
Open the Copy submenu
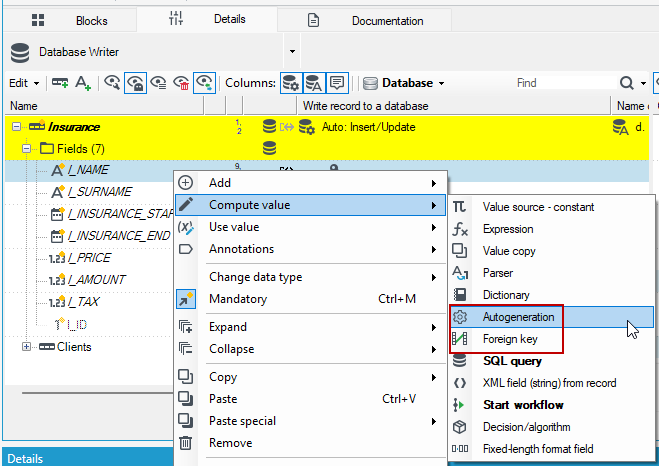click(x=310, y=377)
